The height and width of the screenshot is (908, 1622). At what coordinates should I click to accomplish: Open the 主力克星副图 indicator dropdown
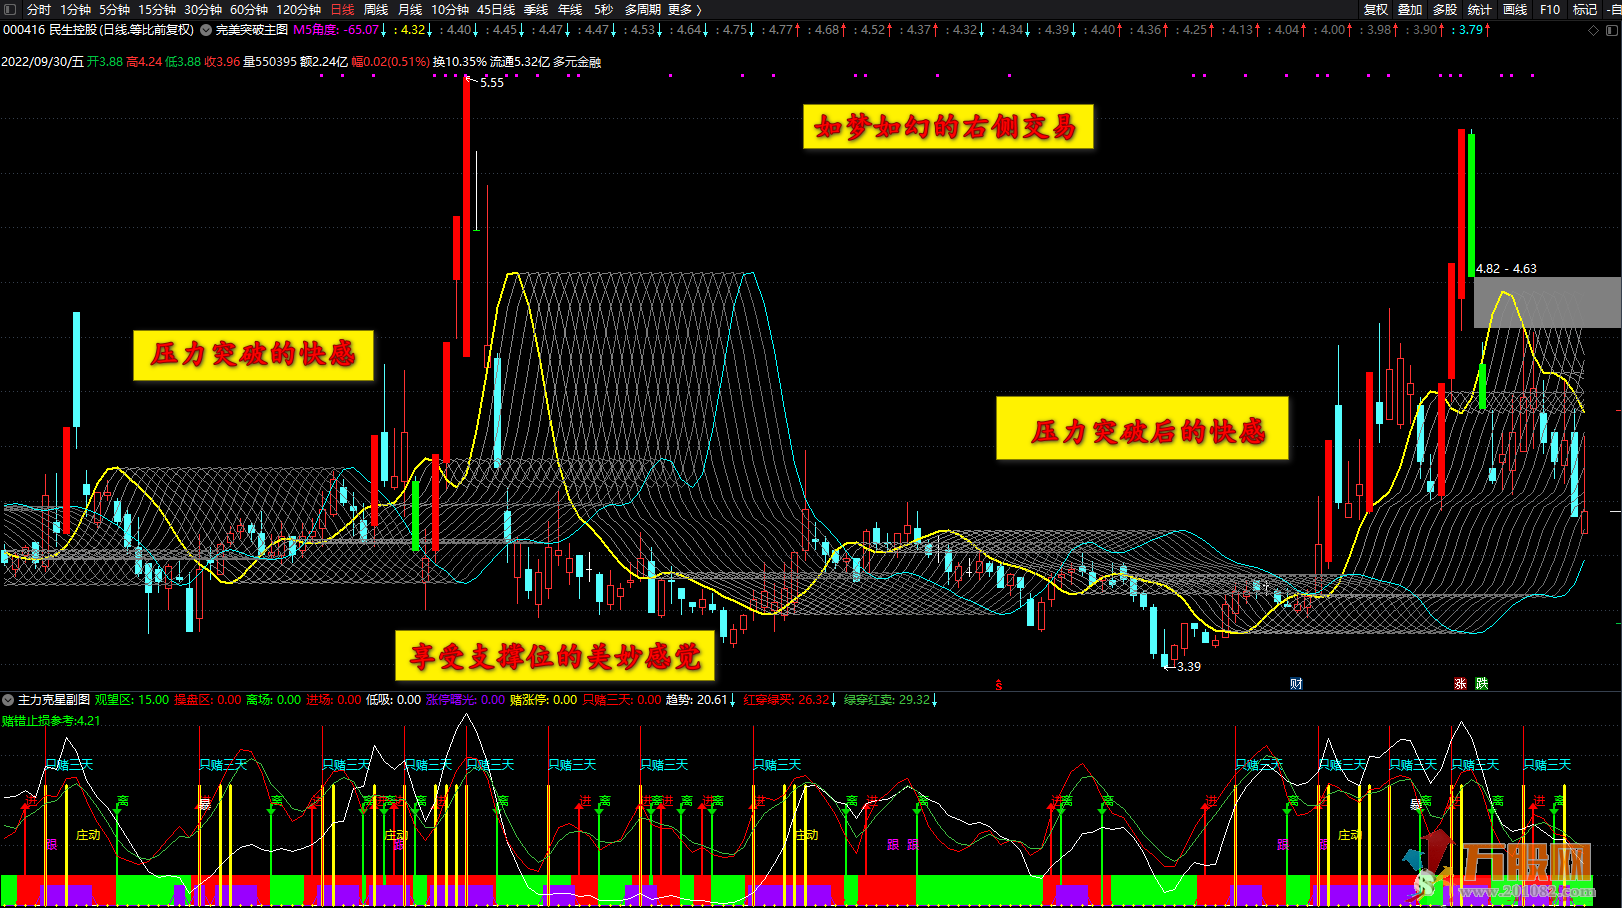8,700
